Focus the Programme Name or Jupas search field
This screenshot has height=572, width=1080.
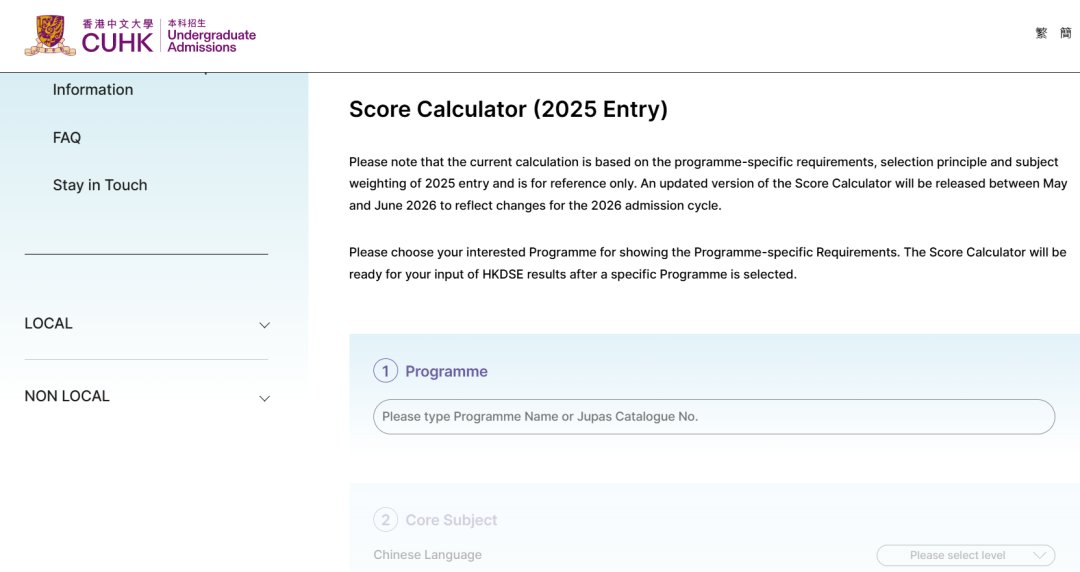(x=713, y=417)
